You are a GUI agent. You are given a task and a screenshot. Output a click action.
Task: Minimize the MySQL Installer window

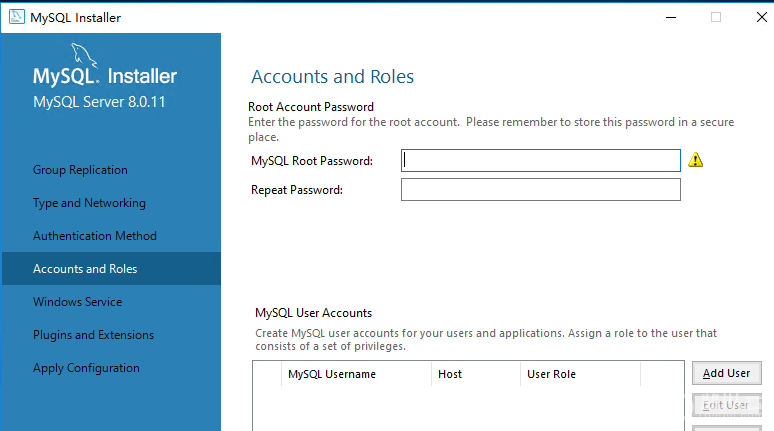(671, 17)
